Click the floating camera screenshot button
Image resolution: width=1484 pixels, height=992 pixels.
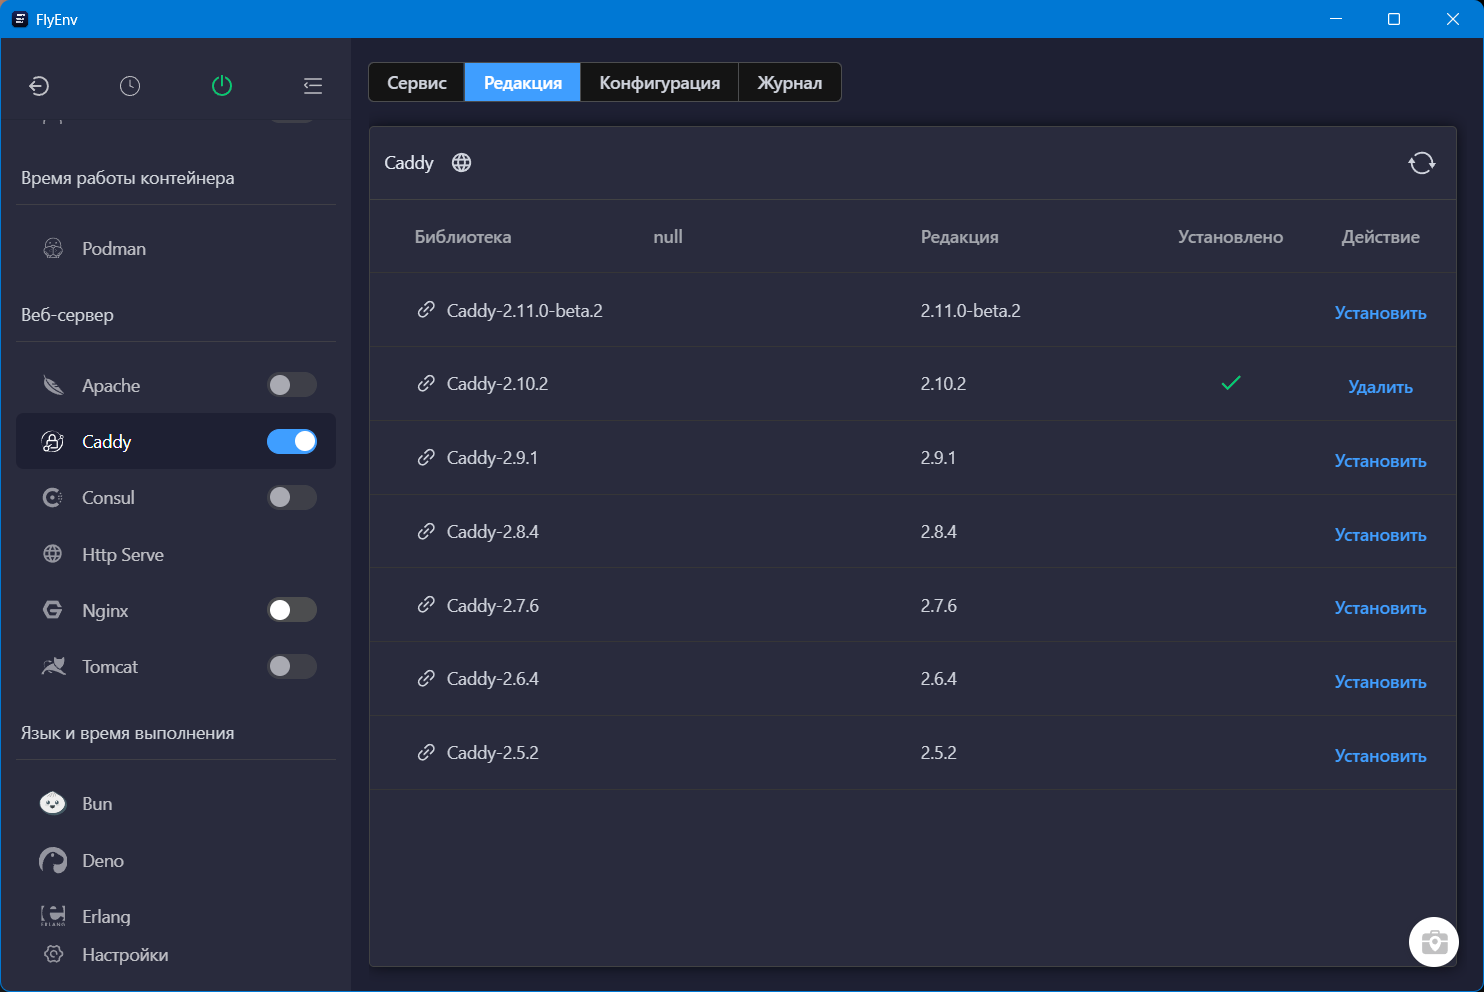click(x=1433, y=941)
